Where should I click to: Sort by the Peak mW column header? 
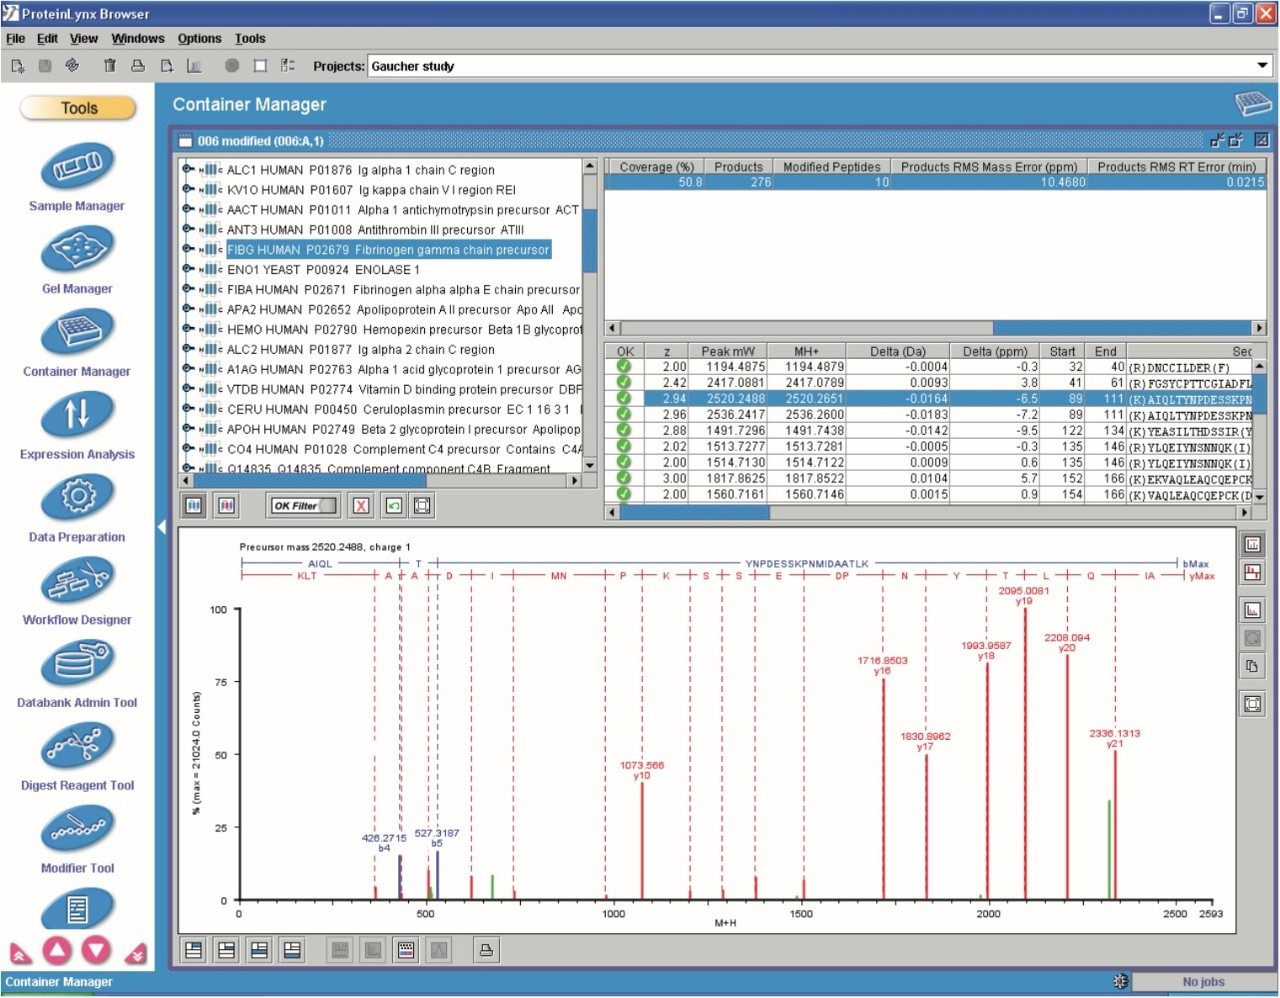click(728, 351)
